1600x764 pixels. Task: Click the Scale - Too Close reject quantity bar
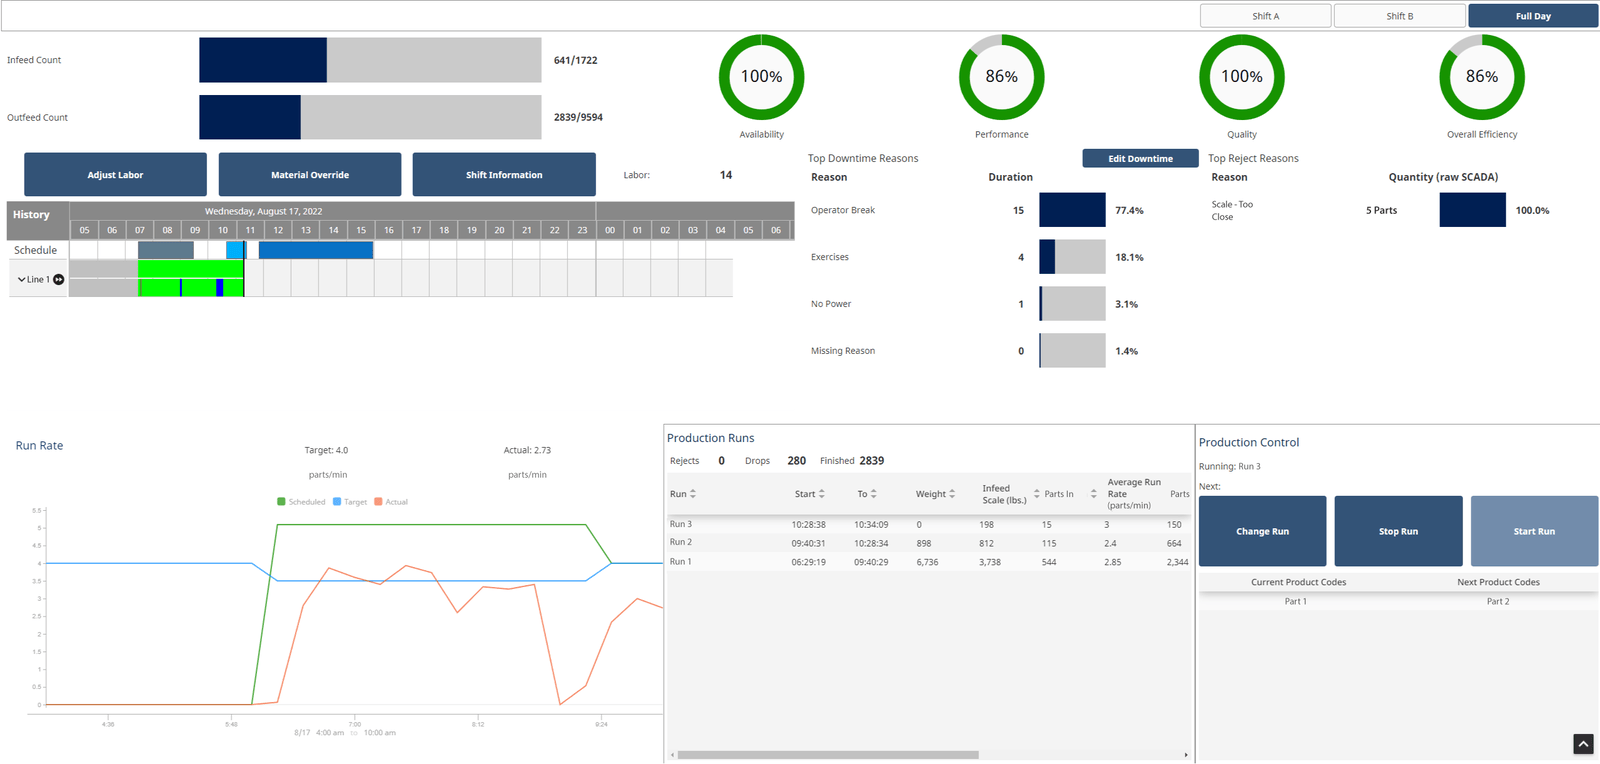click(1472, 210)
